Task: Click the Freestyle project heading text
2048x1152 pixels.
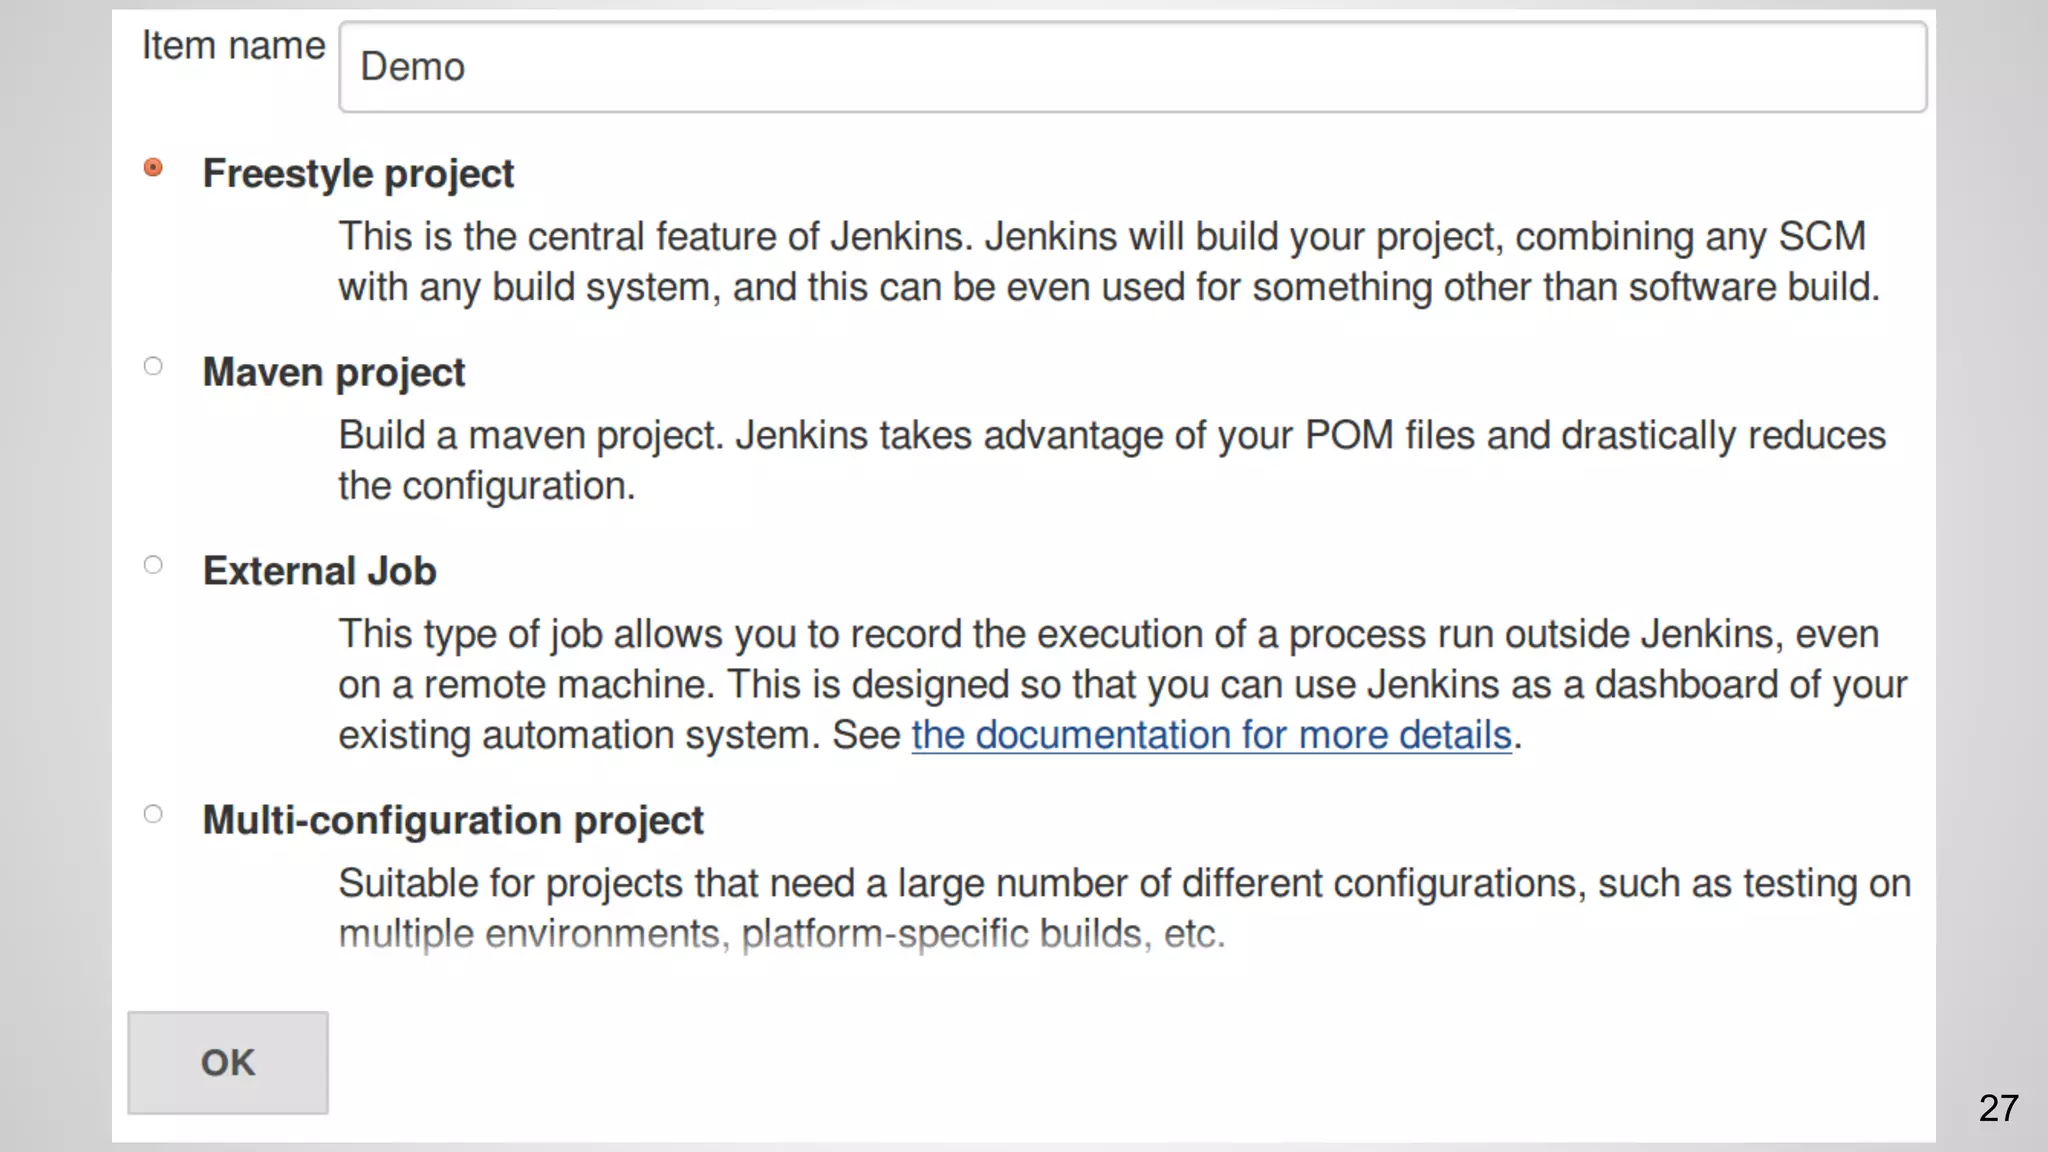Action: point(358,174)
